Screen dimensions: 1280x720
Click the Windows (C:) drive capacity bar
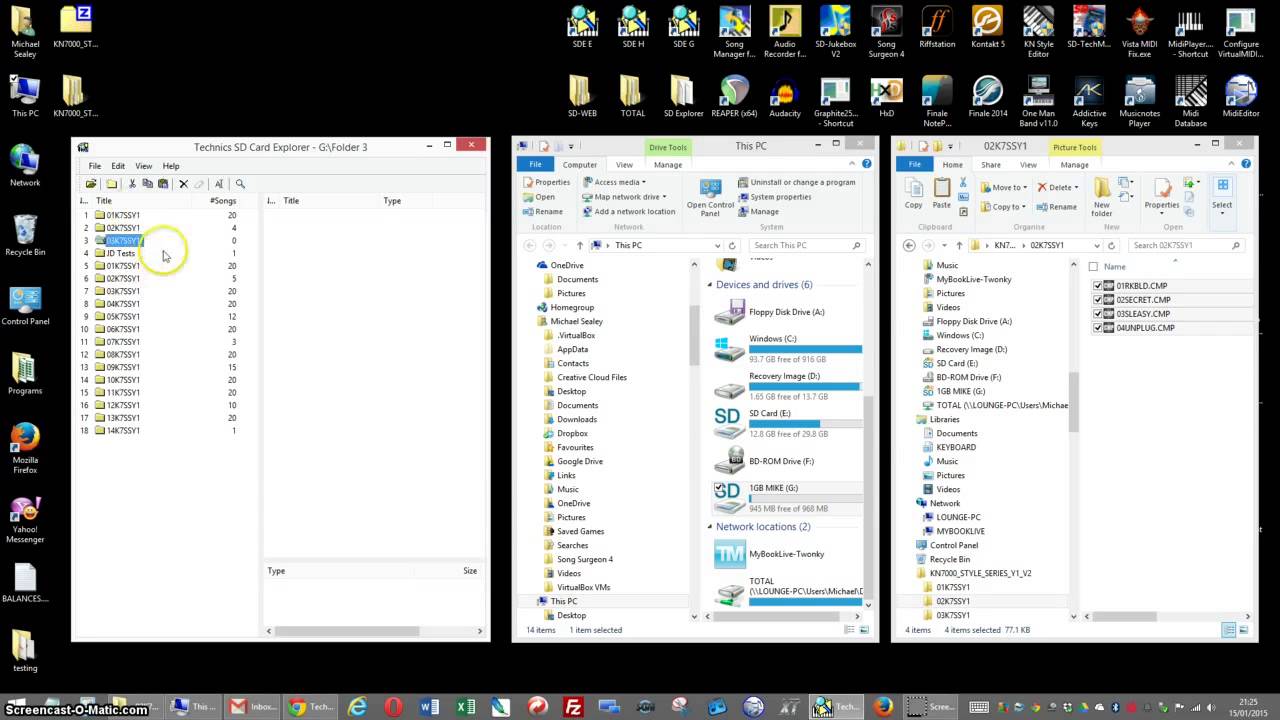point(805,349)
